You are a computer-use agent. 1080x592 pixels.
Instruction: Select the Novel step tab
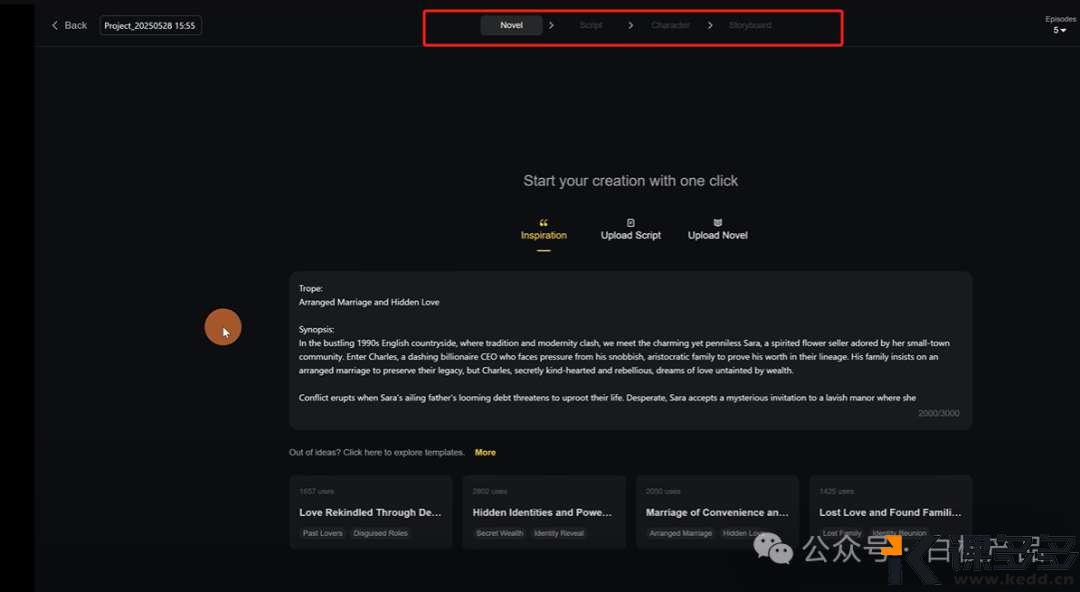(511, 25)
